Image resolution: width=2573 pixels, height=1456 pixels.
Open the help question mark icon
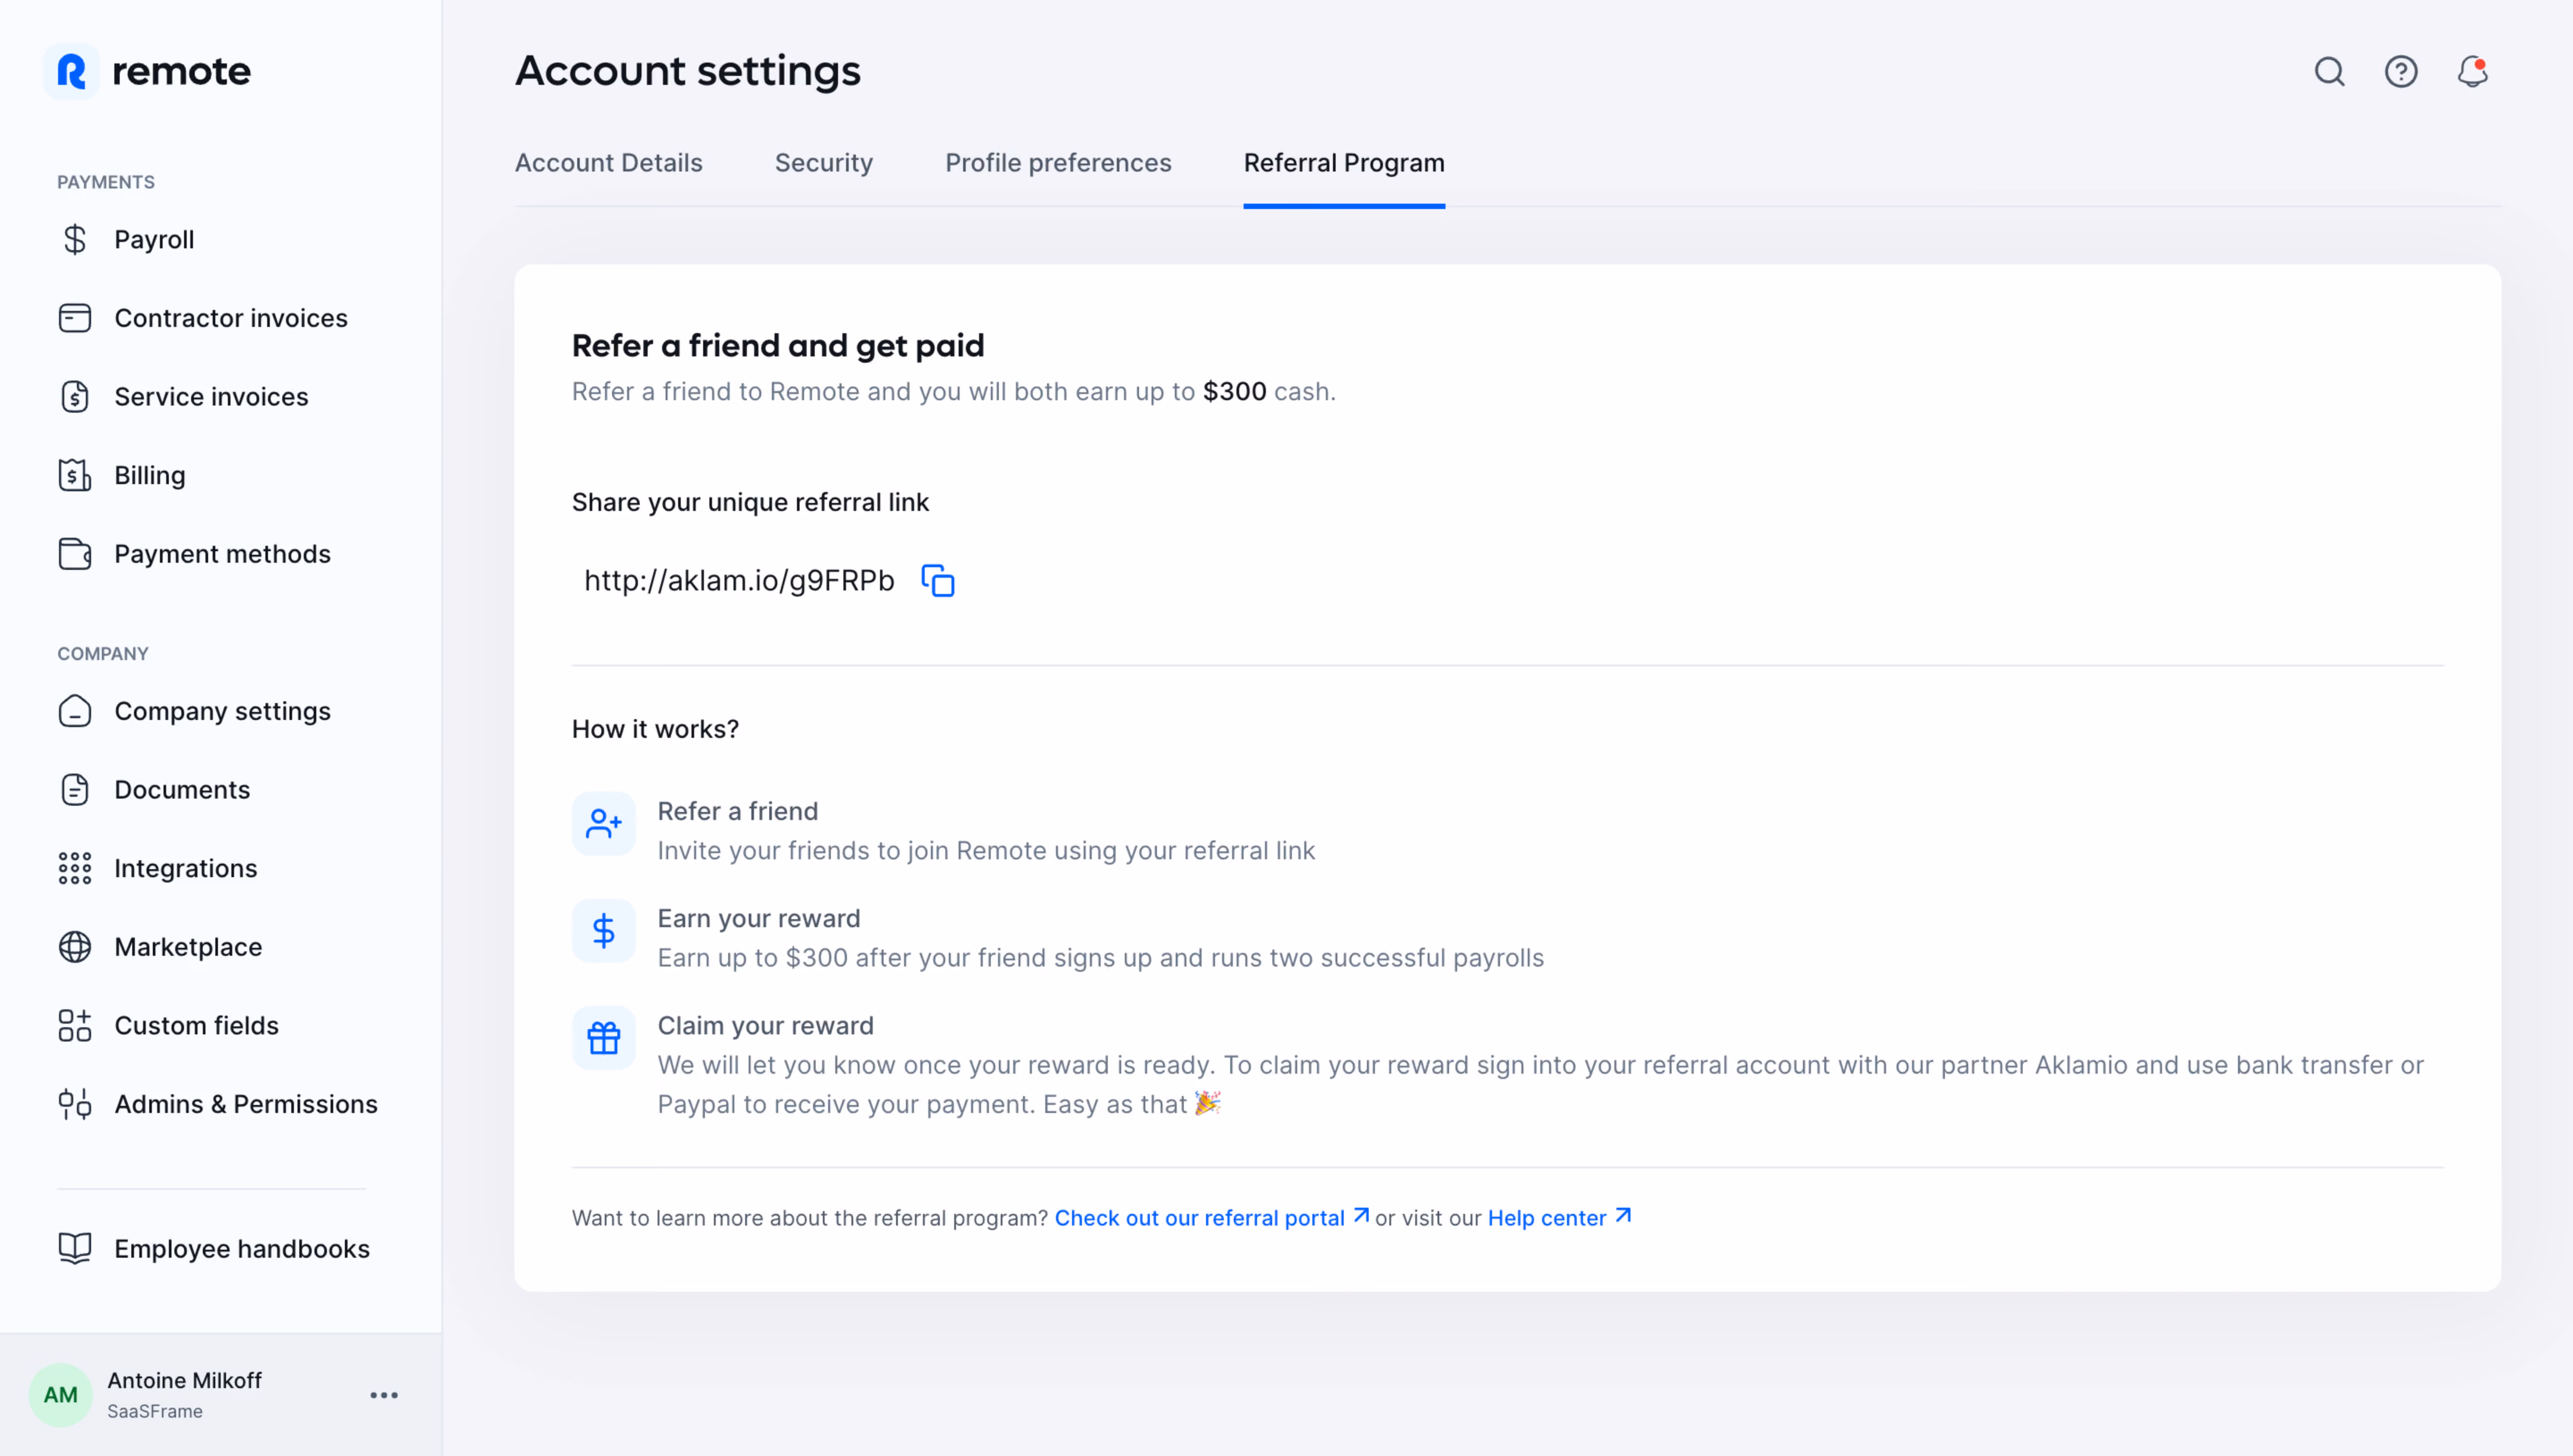(x=2401, y=71)
